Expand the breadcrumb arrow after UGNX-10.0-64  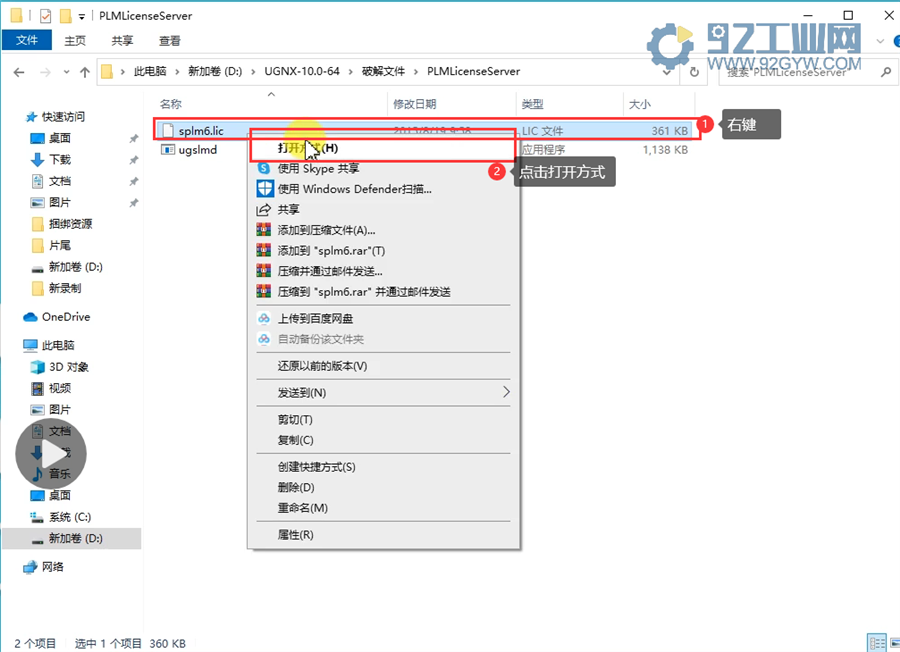350,72
